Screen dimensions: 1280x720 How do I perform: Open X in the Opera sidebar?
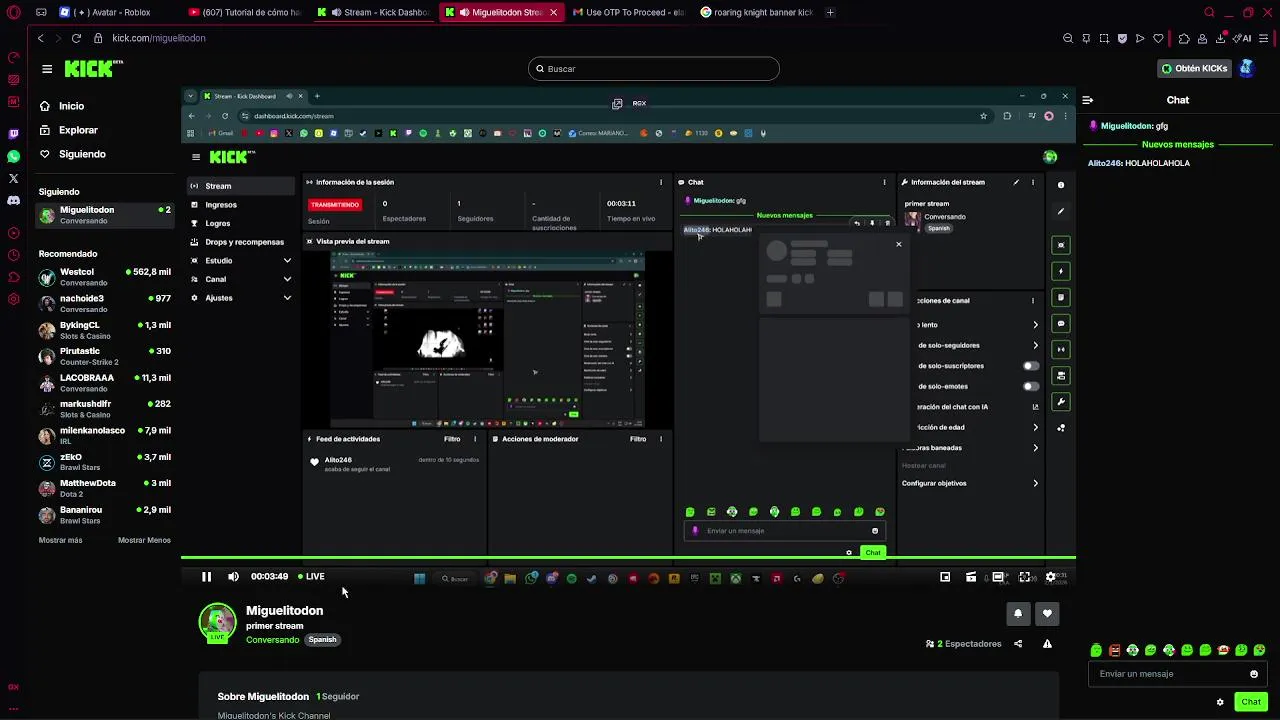(13, 178)
